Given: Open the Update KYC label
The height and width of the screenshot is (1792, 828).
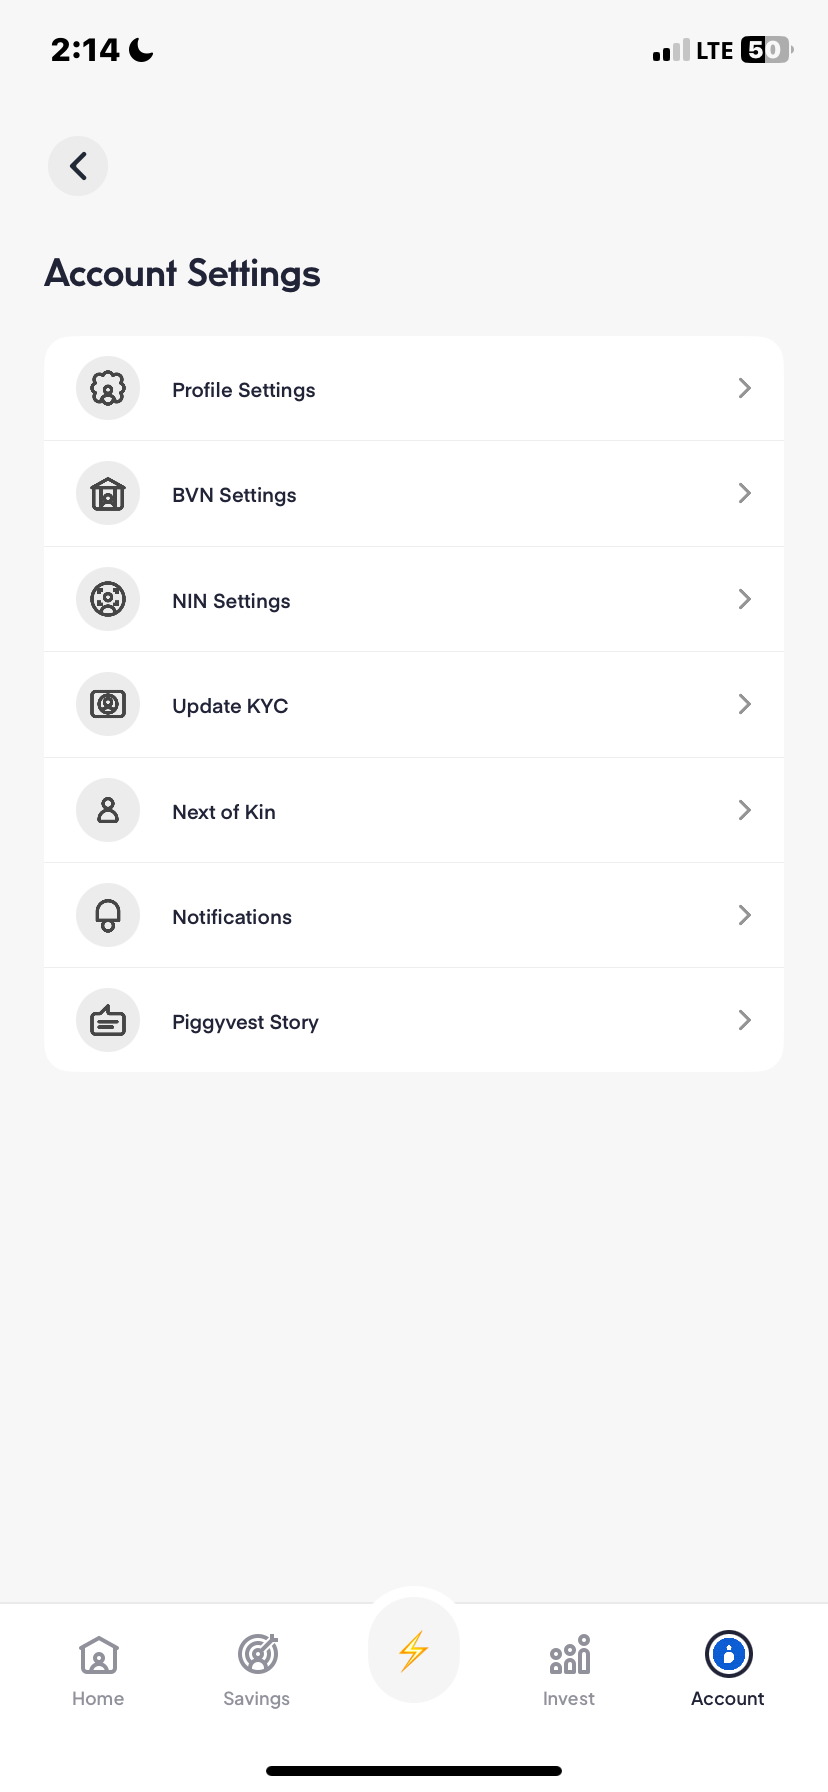Looking at the screenshot, I should 230,706.
